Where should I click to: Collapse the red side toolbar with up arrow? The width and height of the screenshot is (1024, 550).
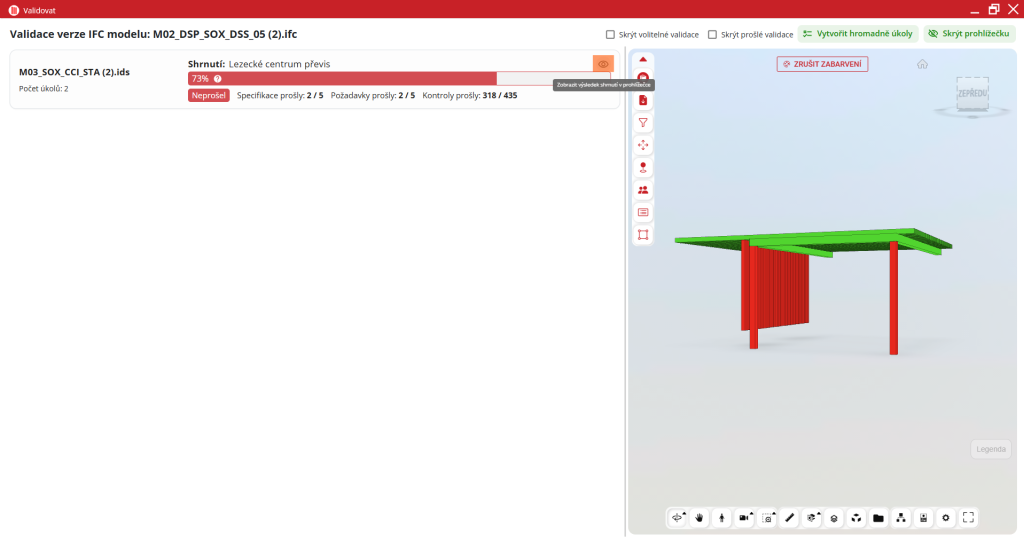pos(643,59)
